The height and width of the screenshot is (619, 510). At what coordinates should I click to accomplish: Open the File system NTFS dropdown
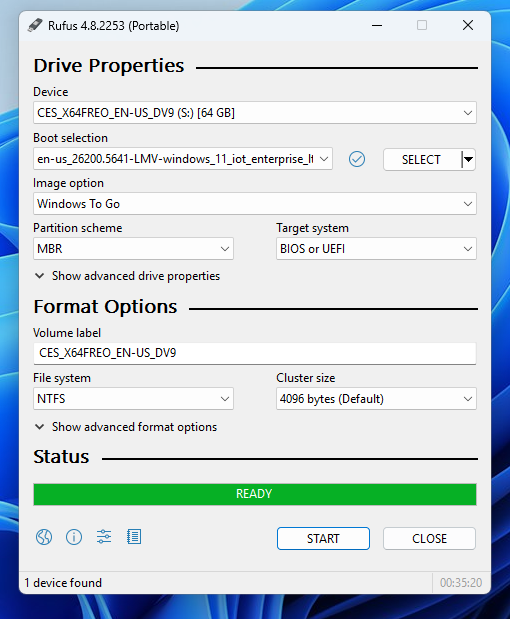133,399
